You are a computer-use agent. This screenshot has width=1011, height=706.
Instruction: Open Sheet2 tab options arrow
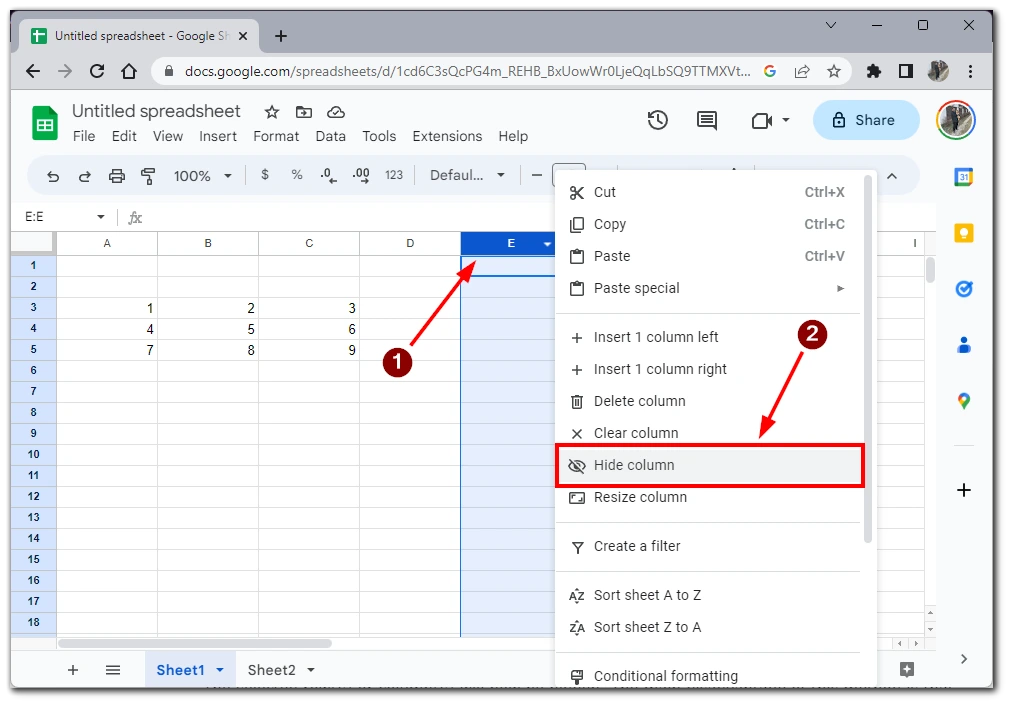[311, 670]
